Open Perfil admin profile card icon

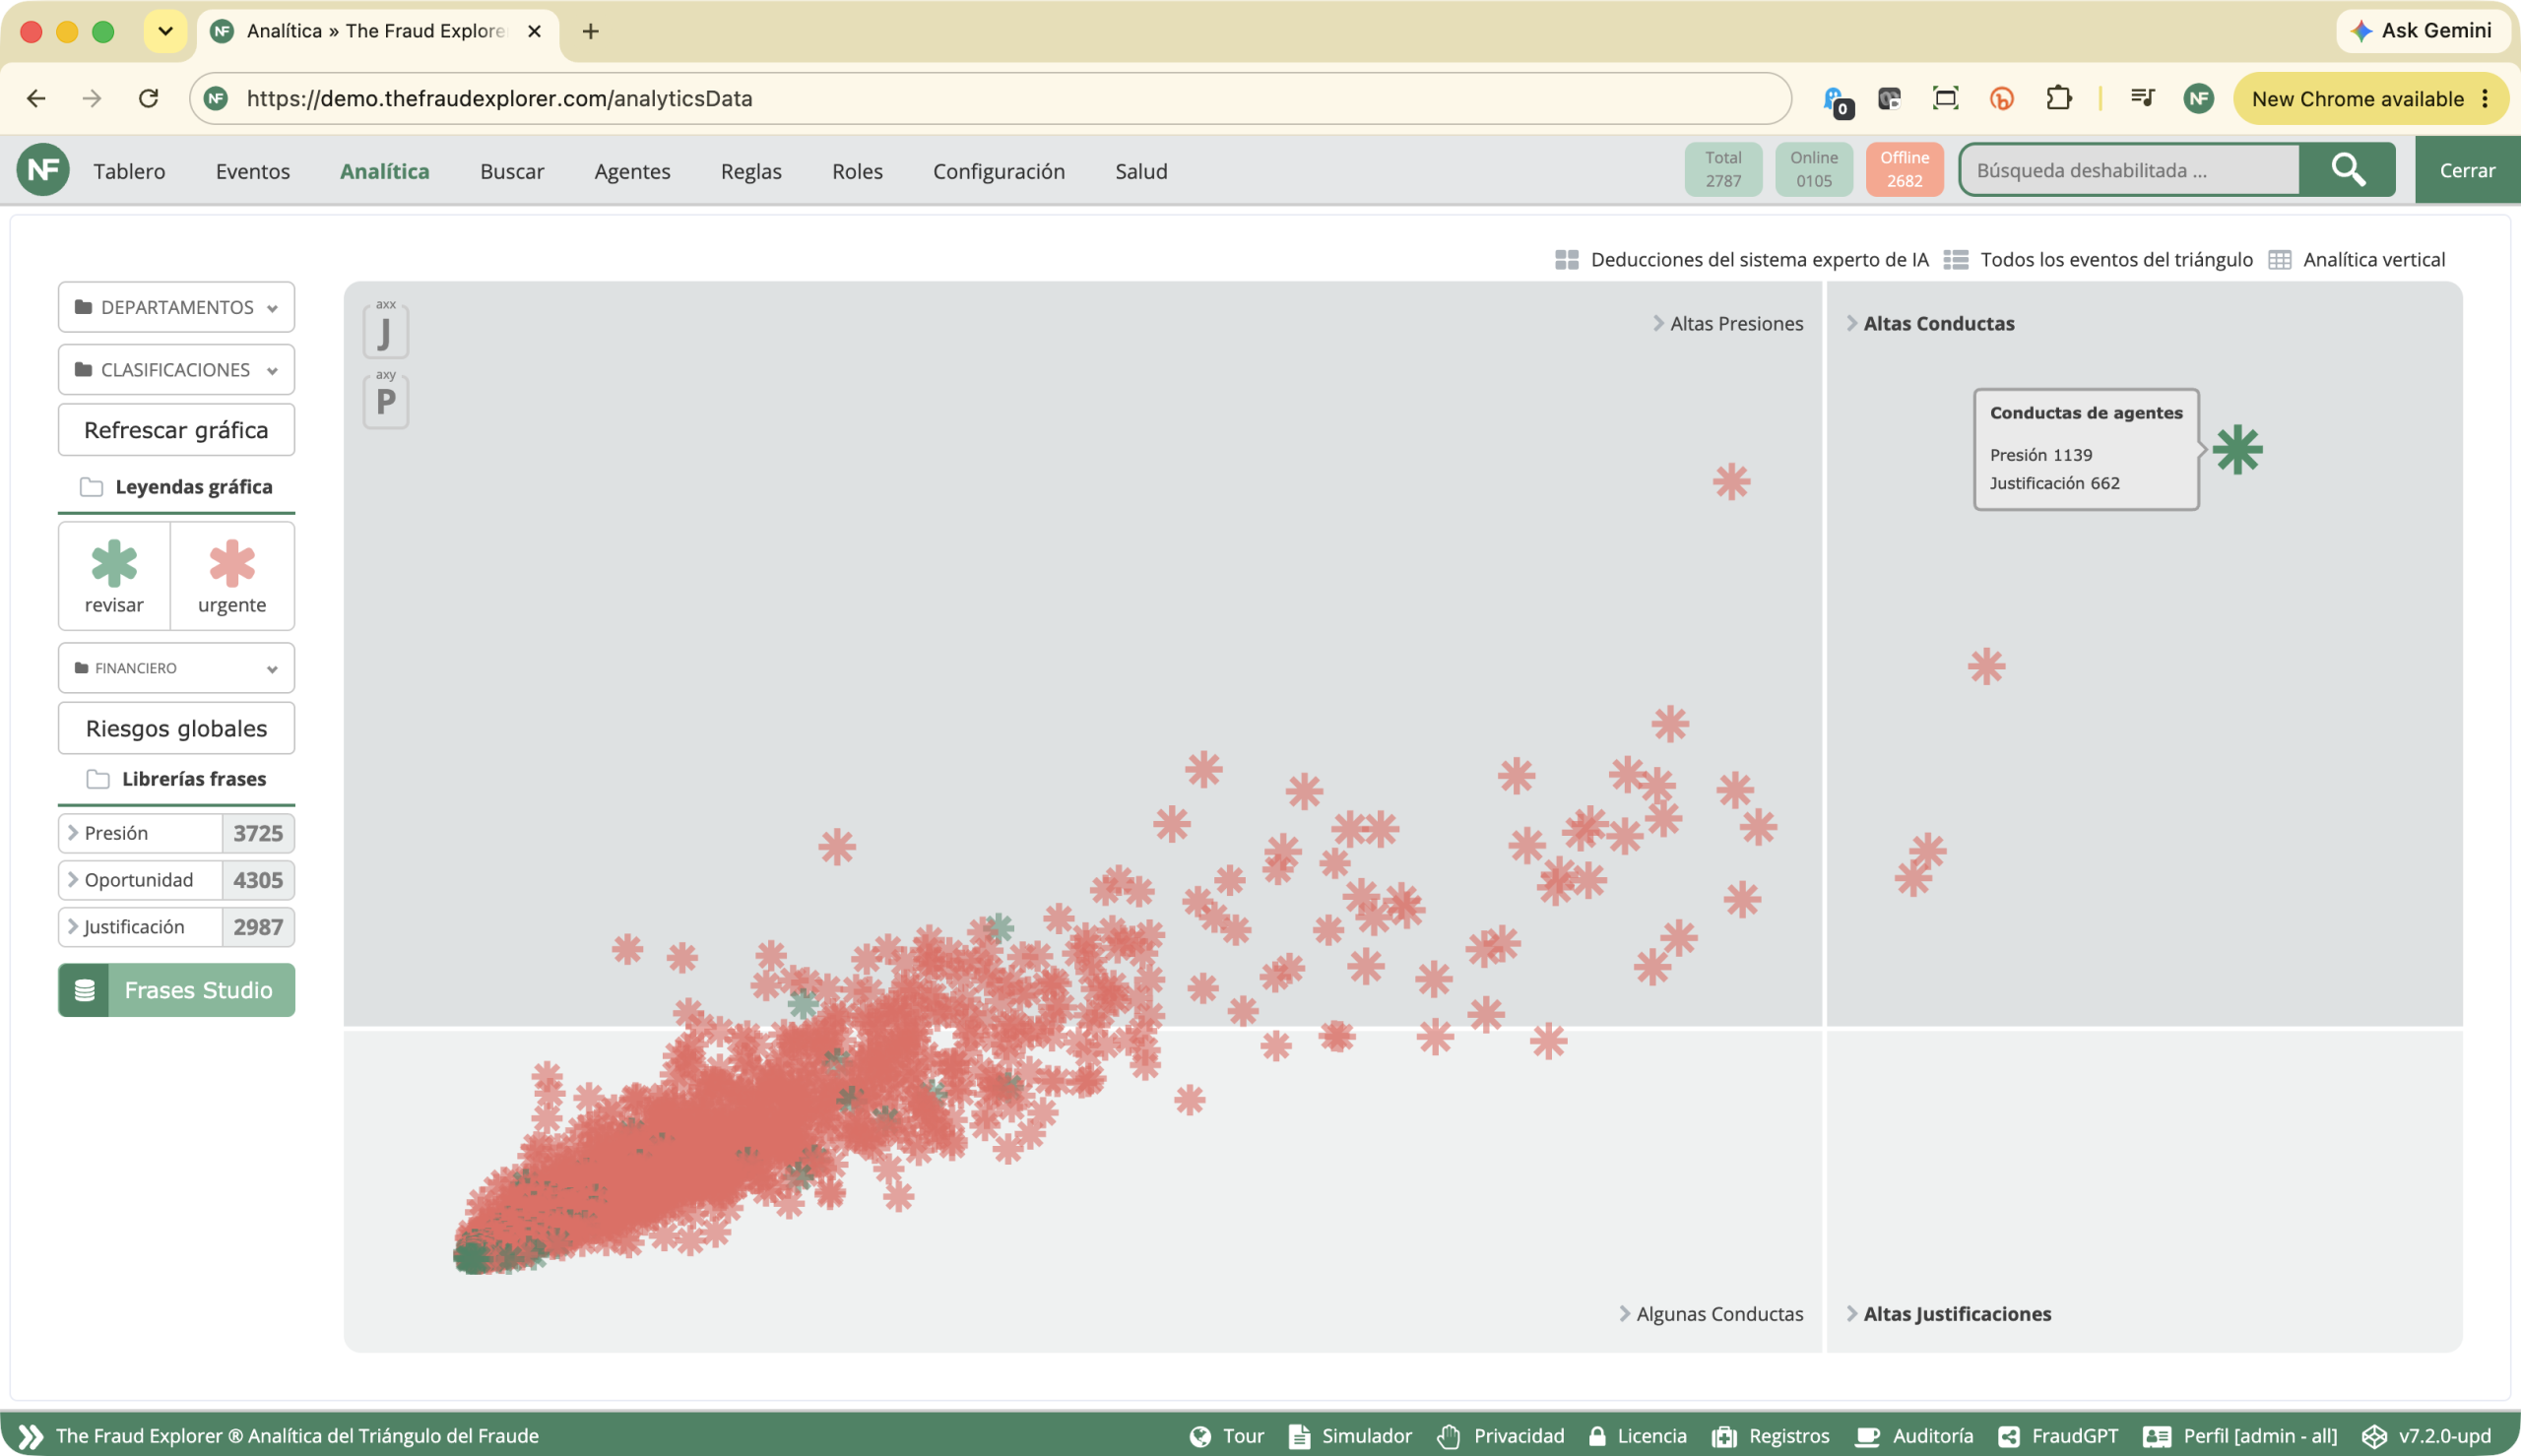point(2157,1436)
